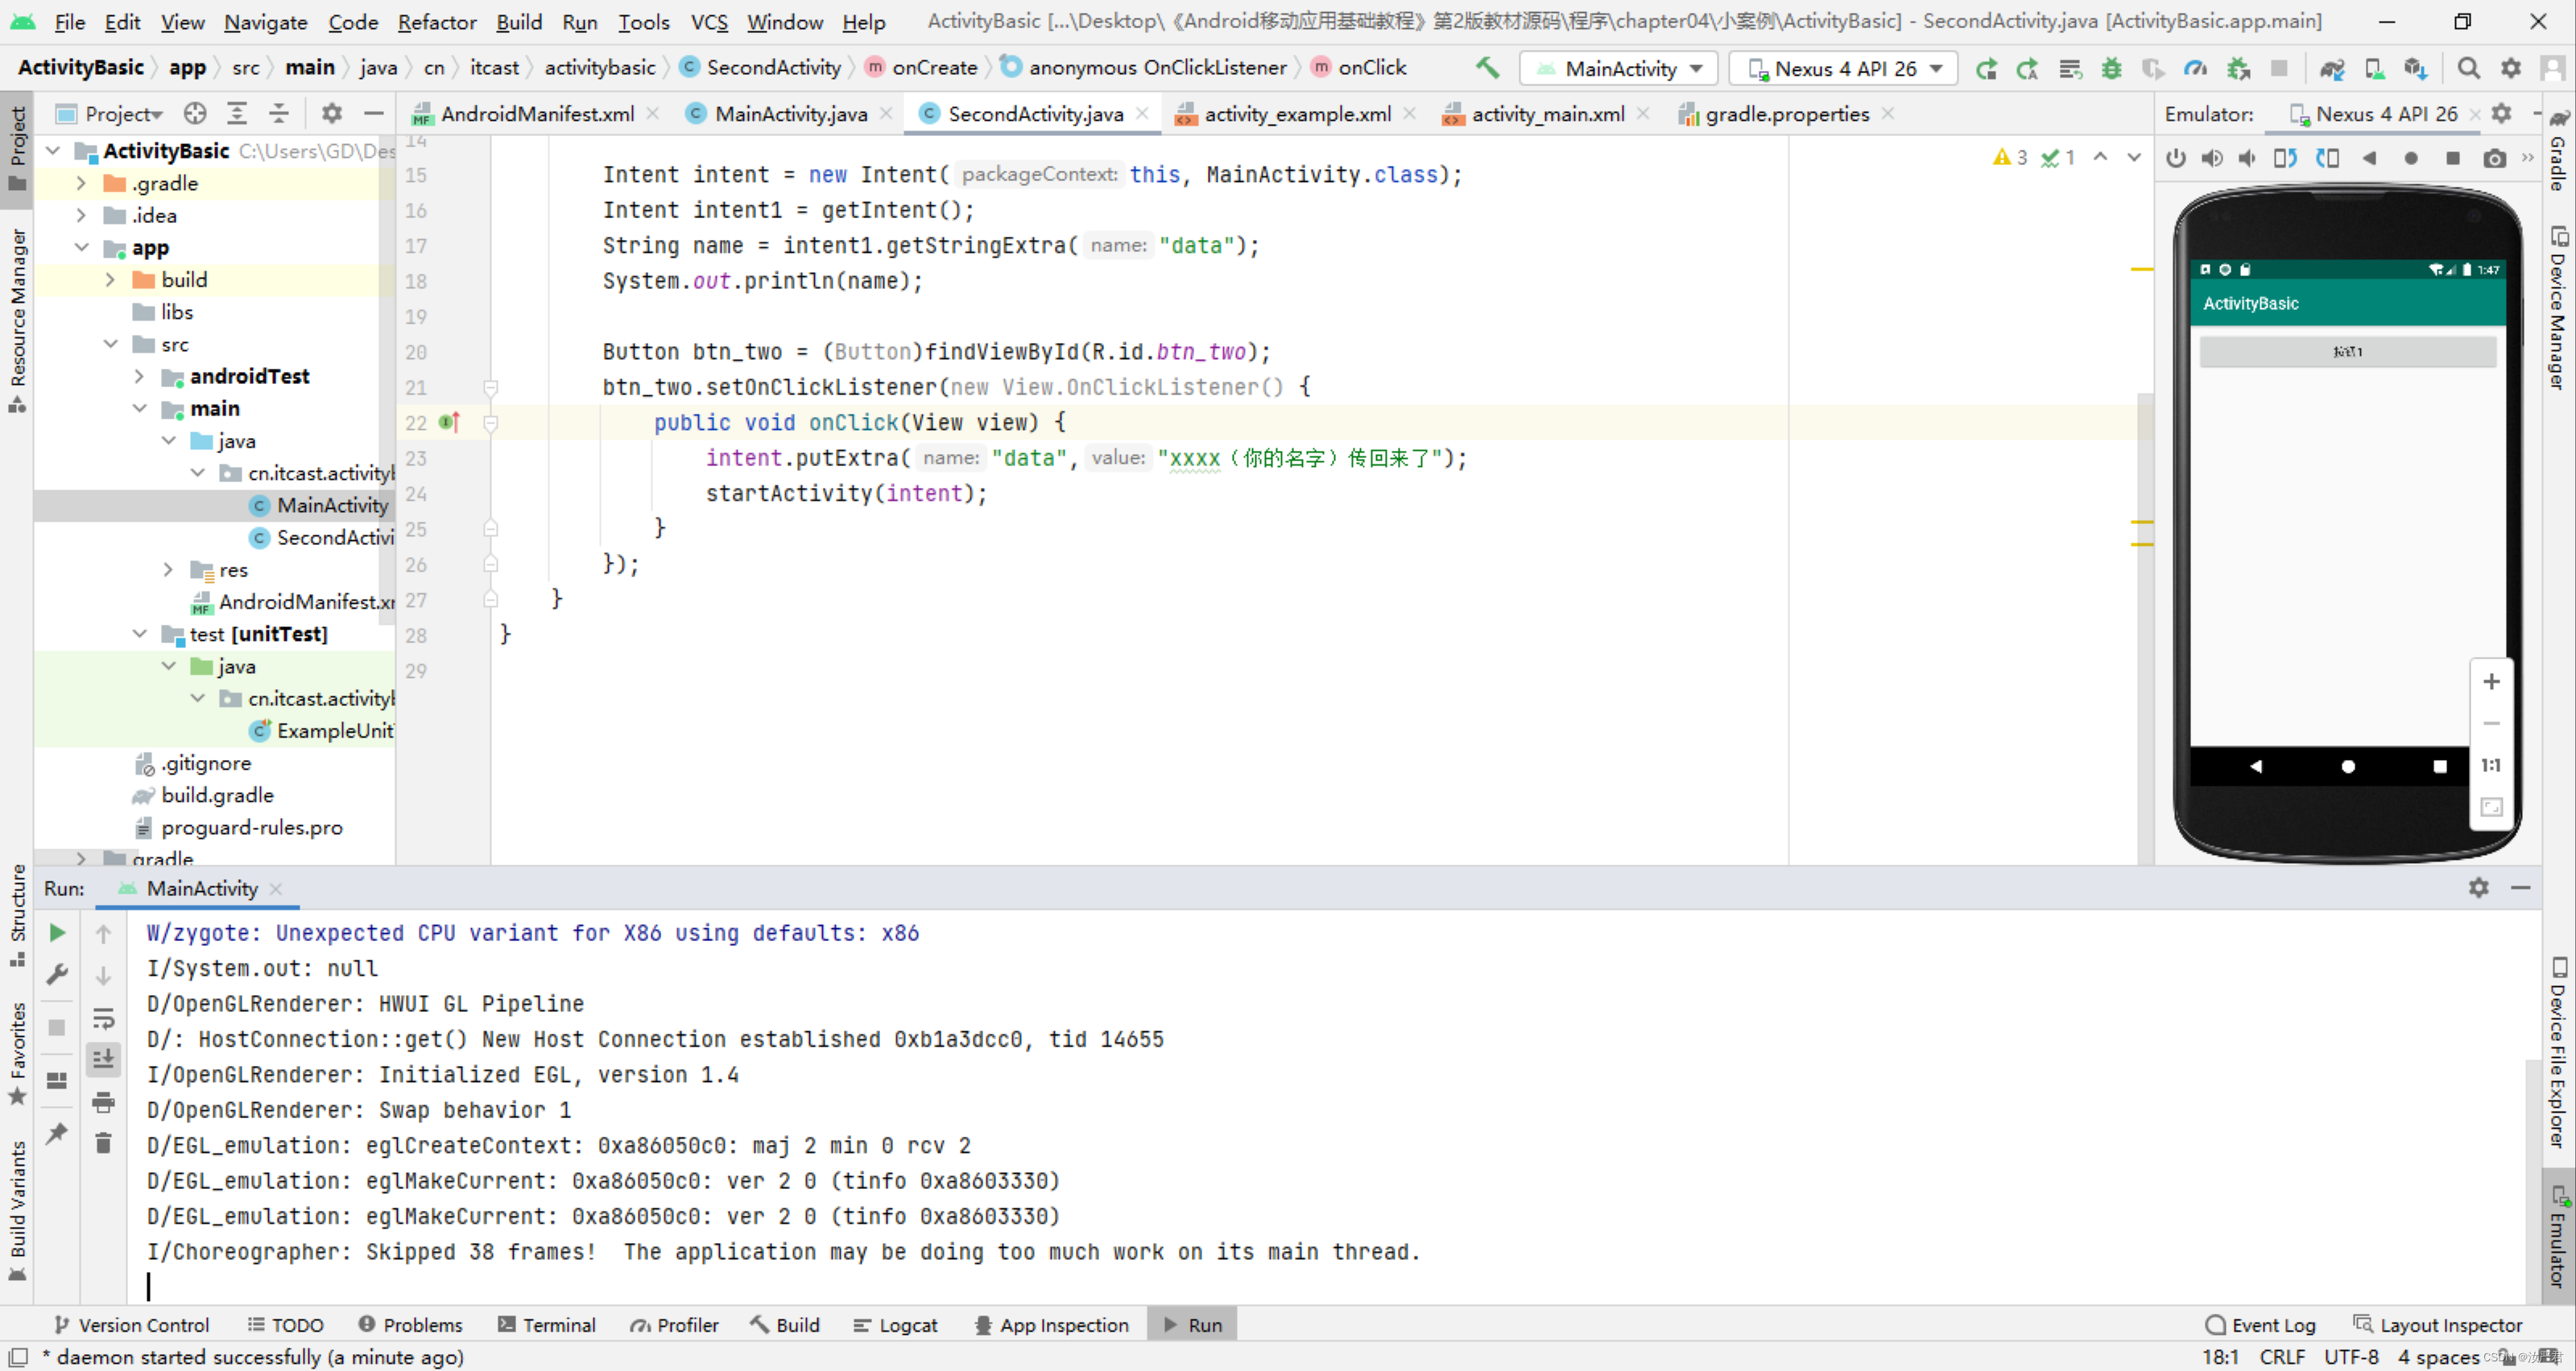Screen dimensions: 2576x1371
Task: Take emulator screenshot with camera icon
Action: point(2494,158)
